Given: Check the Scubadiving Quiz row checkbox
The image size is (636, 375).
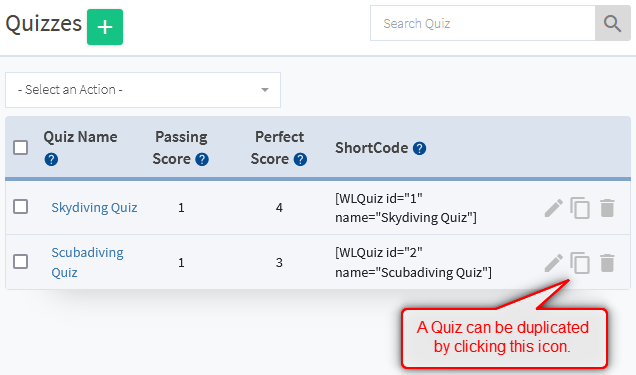Looking at the screenshot, I should pos(20,261).
